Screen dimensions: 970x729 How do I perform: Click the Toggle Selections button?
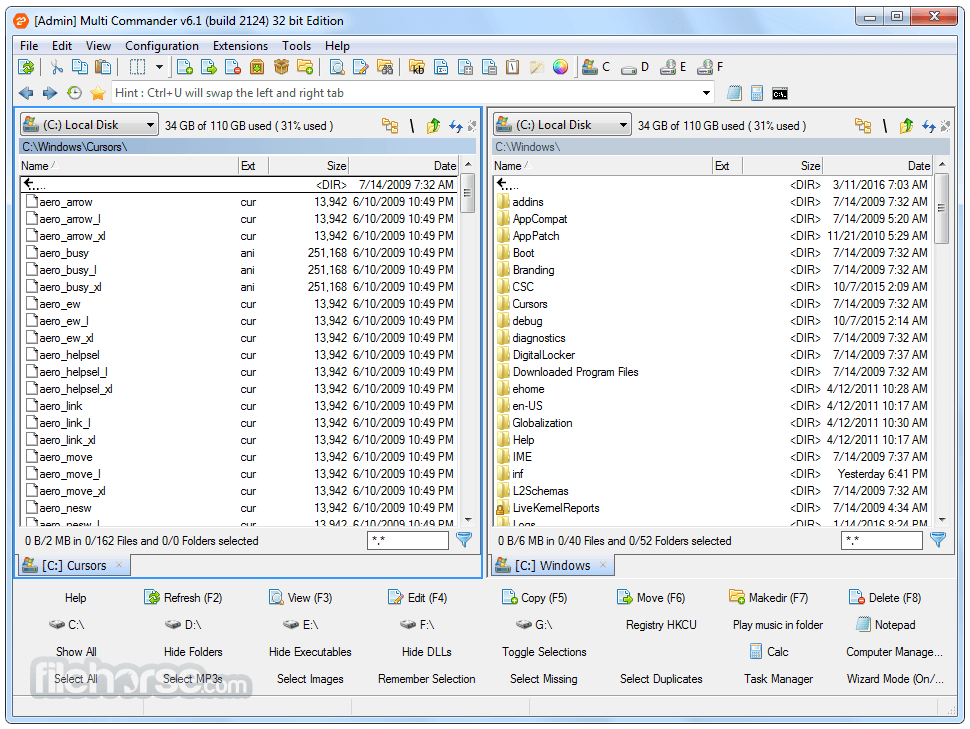(544, 652)
